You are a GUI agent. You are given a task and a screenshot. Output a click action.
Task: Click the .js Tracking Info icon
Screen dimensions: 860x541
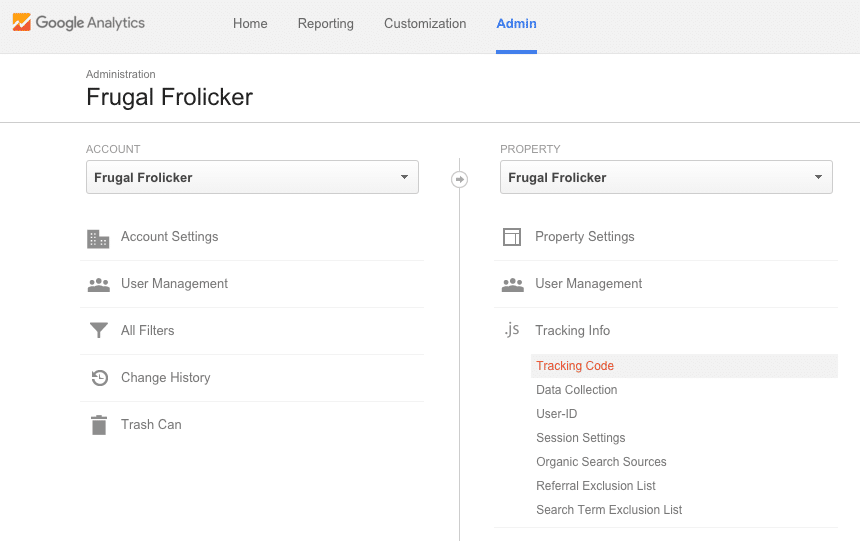[x=512, y=329]
